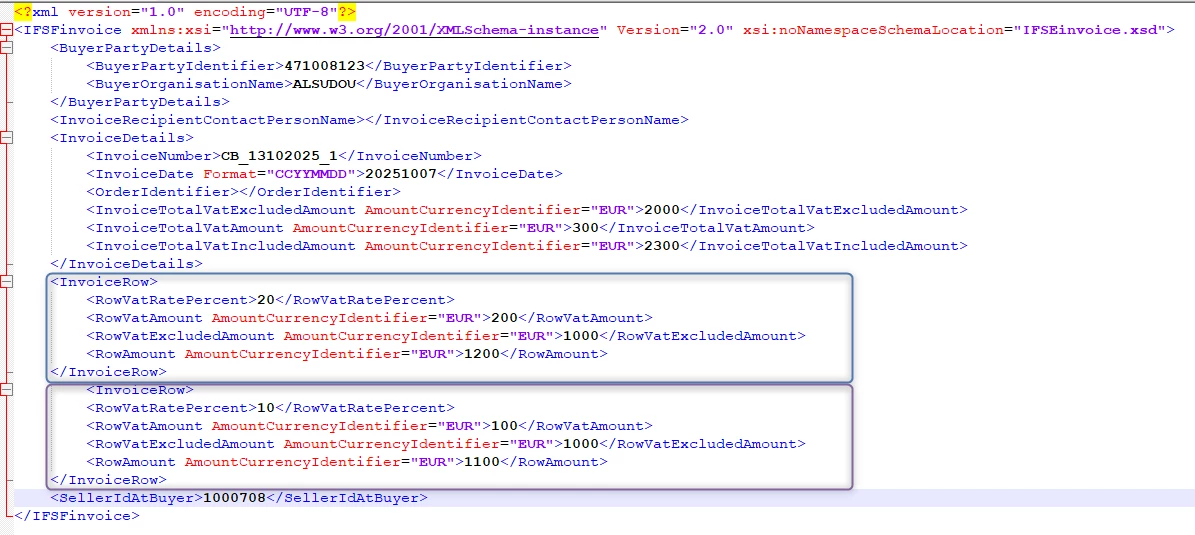Click the closing </IFSFinvoice> tag
Screen dimensions: 1195x535
coord(77,516)
